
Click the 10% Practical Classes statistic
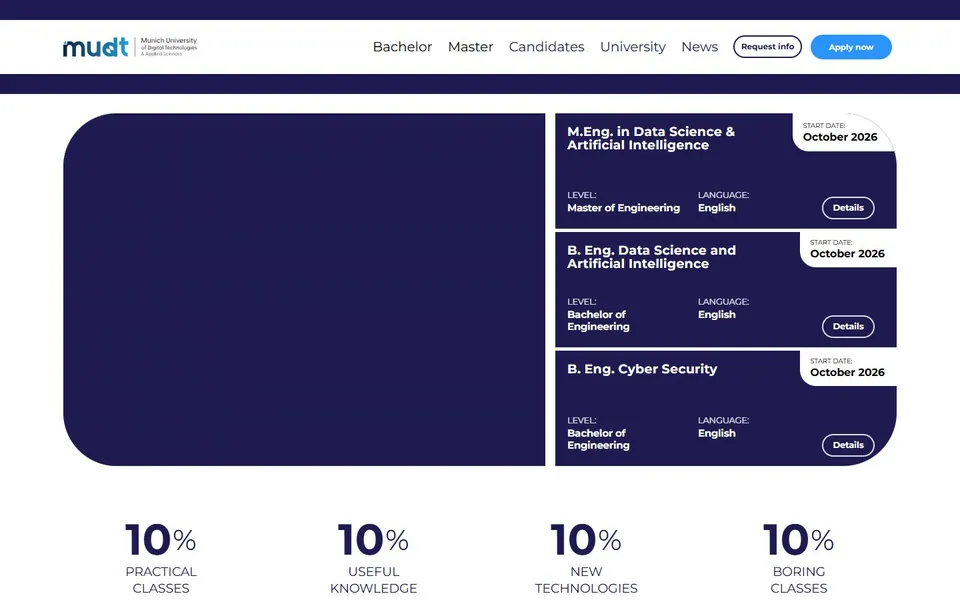coord(160,558)
